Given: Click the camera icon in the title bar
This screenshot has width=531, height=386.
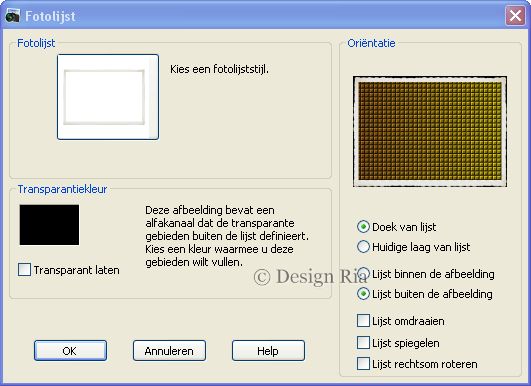Looking at the screenshot, I should 12,16.
